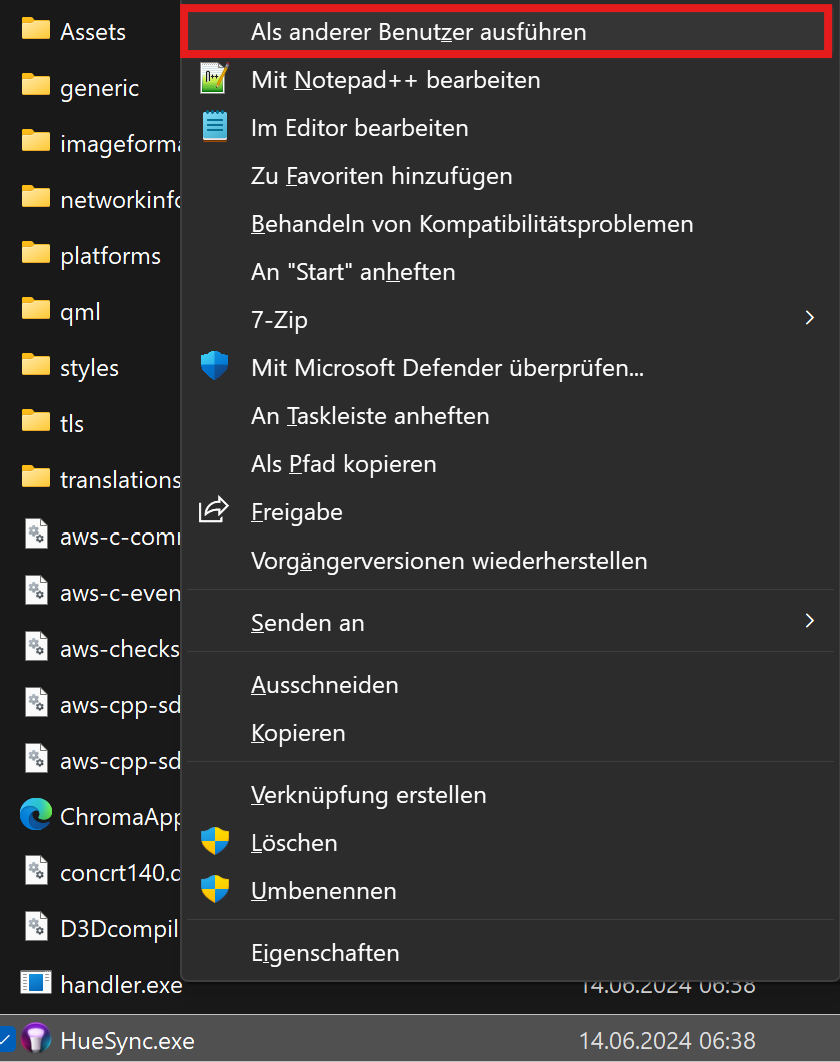Open Eigenschaften from the context menu
The width and height of the screenshot is (840, 1062).
pos(325,953)
